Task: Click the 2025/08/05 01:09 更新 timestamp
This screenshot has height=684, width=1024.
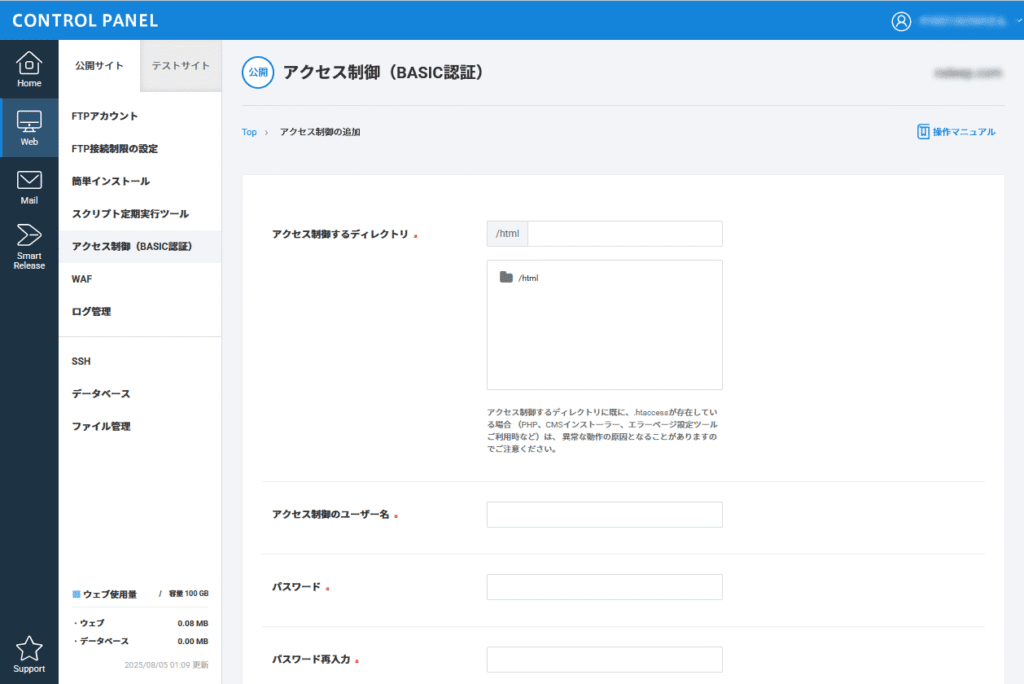Action: 166,665
